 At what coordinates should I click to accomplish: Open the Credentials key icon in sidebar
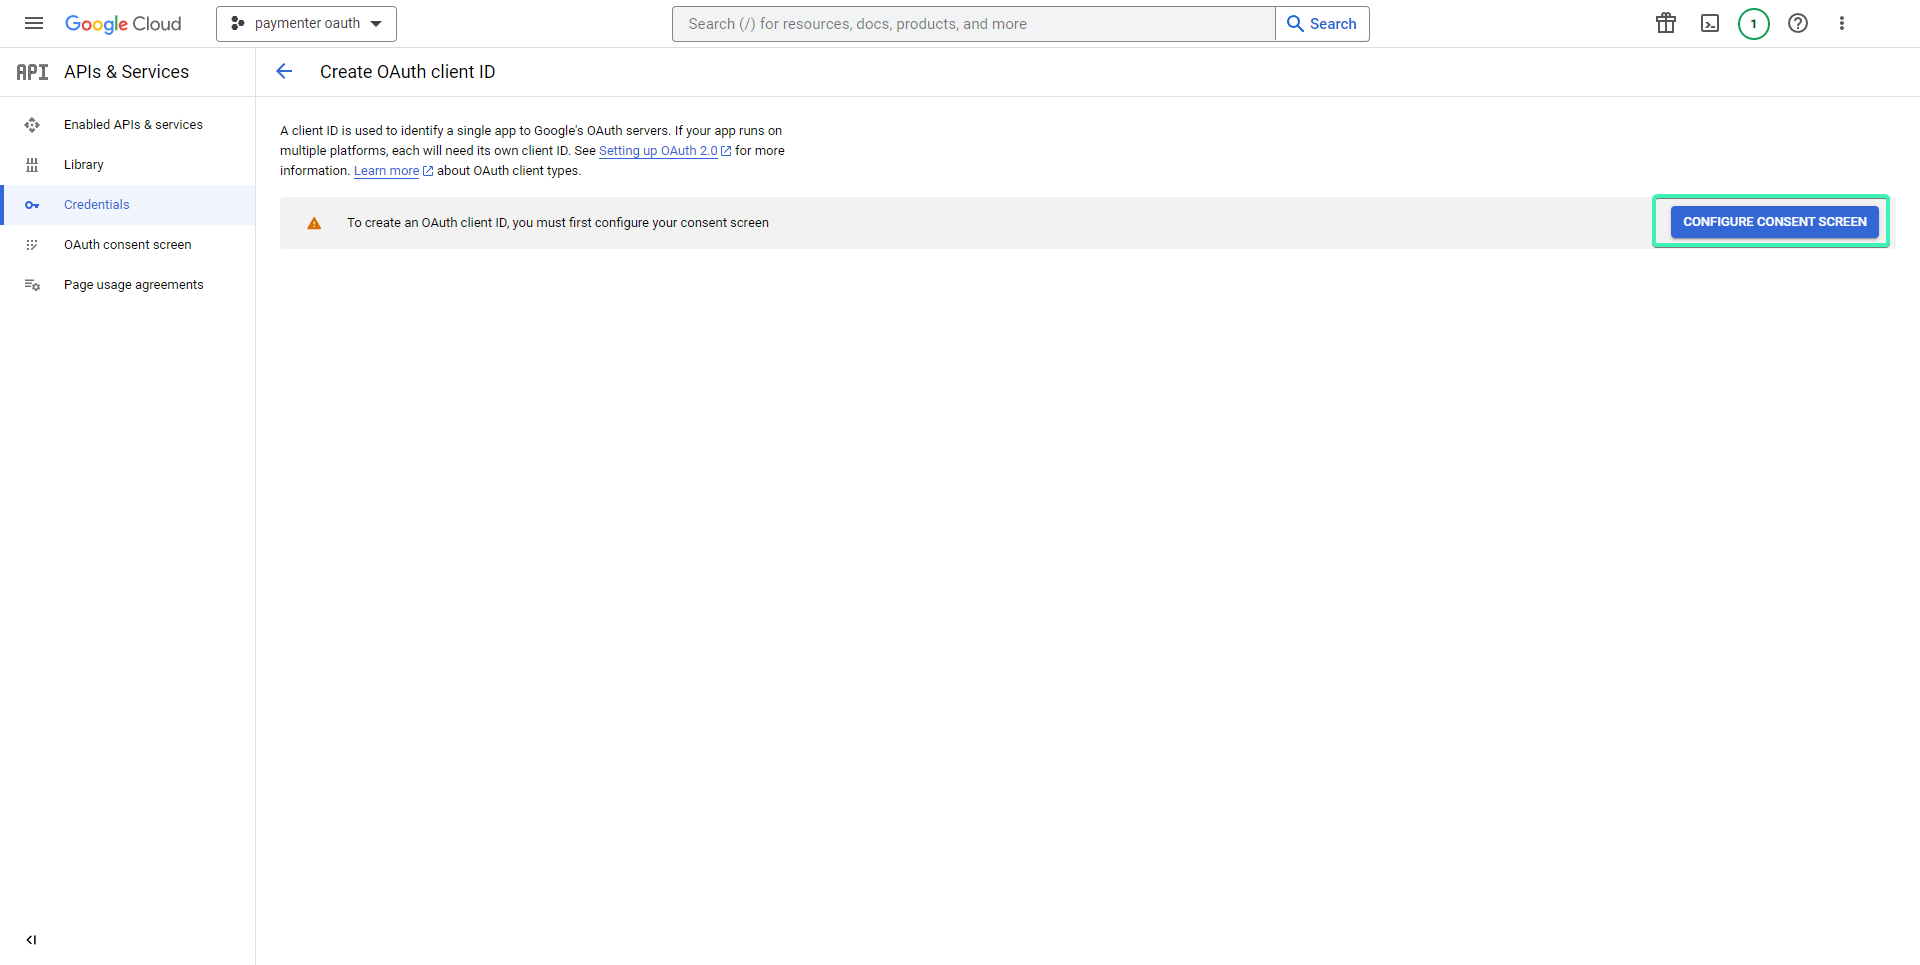click(x=33, y=204)
